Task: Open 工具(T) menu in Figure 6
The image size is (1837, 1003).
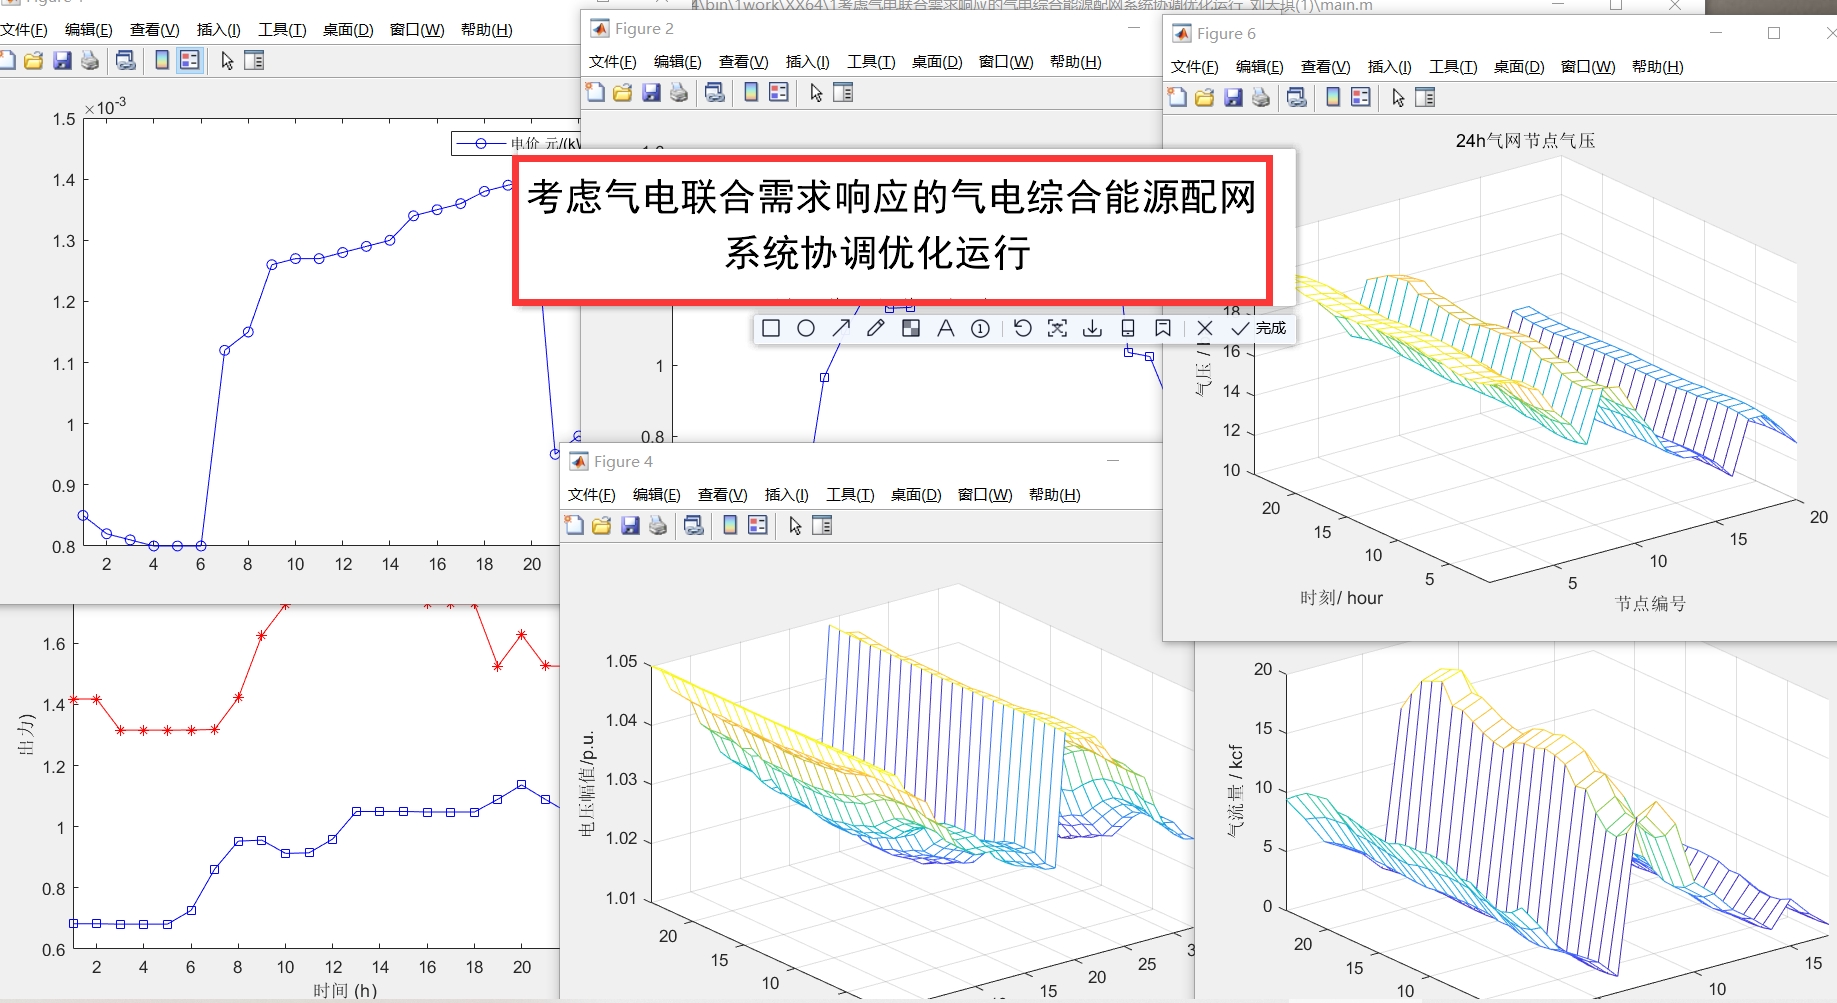Action: (1452, 67)
